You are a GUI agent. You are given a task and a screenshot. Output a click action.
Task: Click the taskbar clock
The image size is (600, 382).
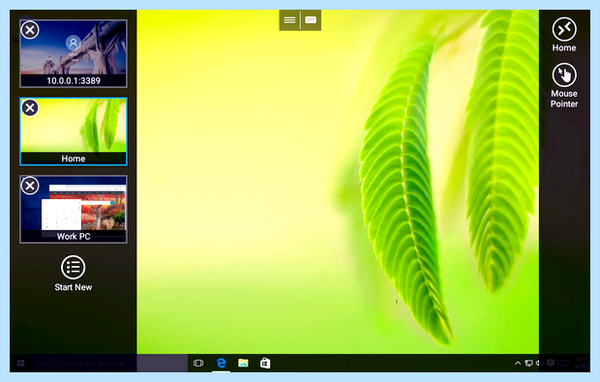point(581,363)
